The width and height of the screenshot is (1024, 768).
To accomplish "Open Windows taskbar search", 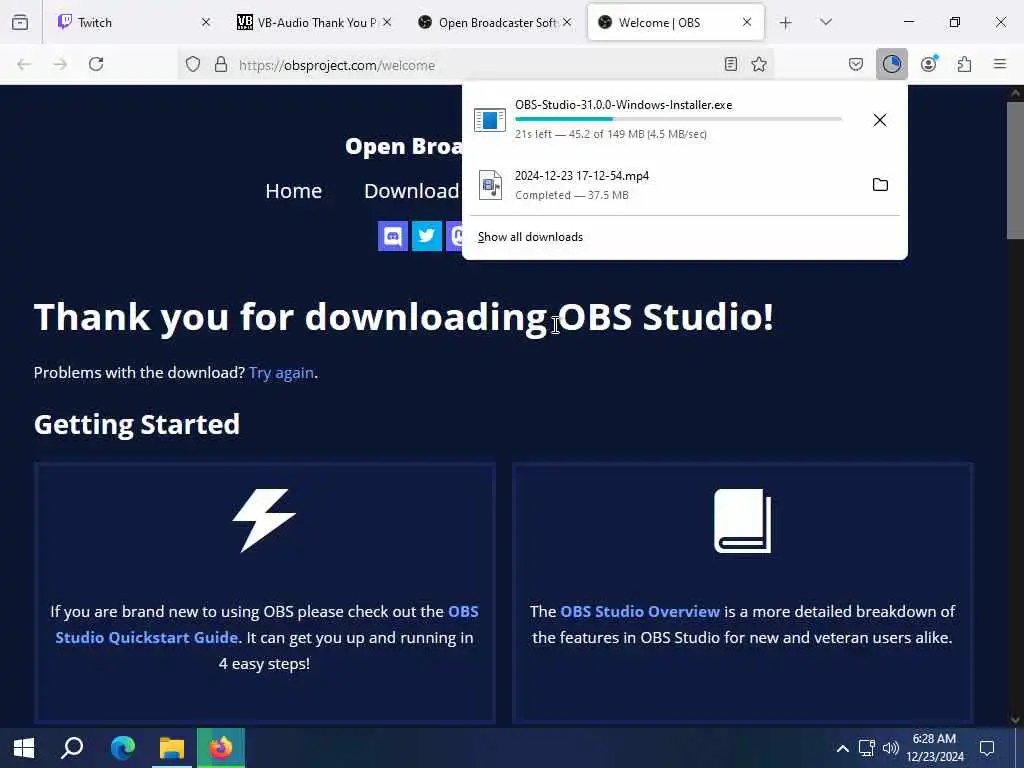I will pyautogui.click(x=72, y=748).
